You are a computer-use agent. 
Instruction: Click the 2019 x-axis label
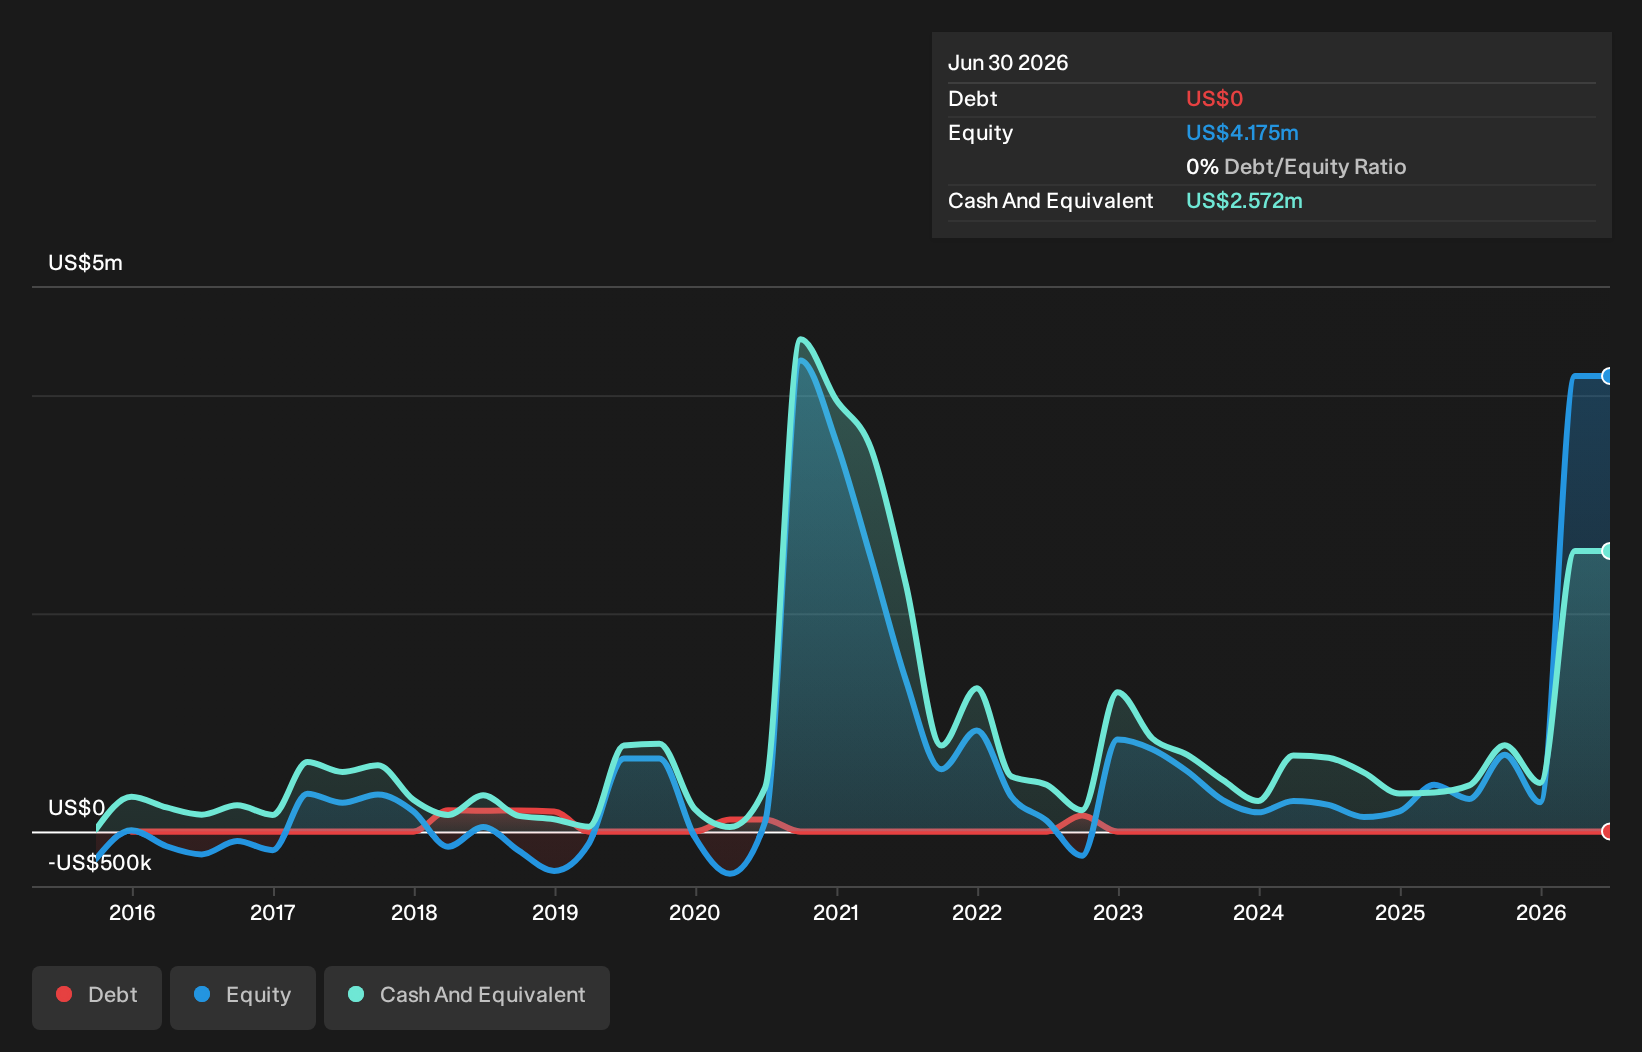[555, 912]
